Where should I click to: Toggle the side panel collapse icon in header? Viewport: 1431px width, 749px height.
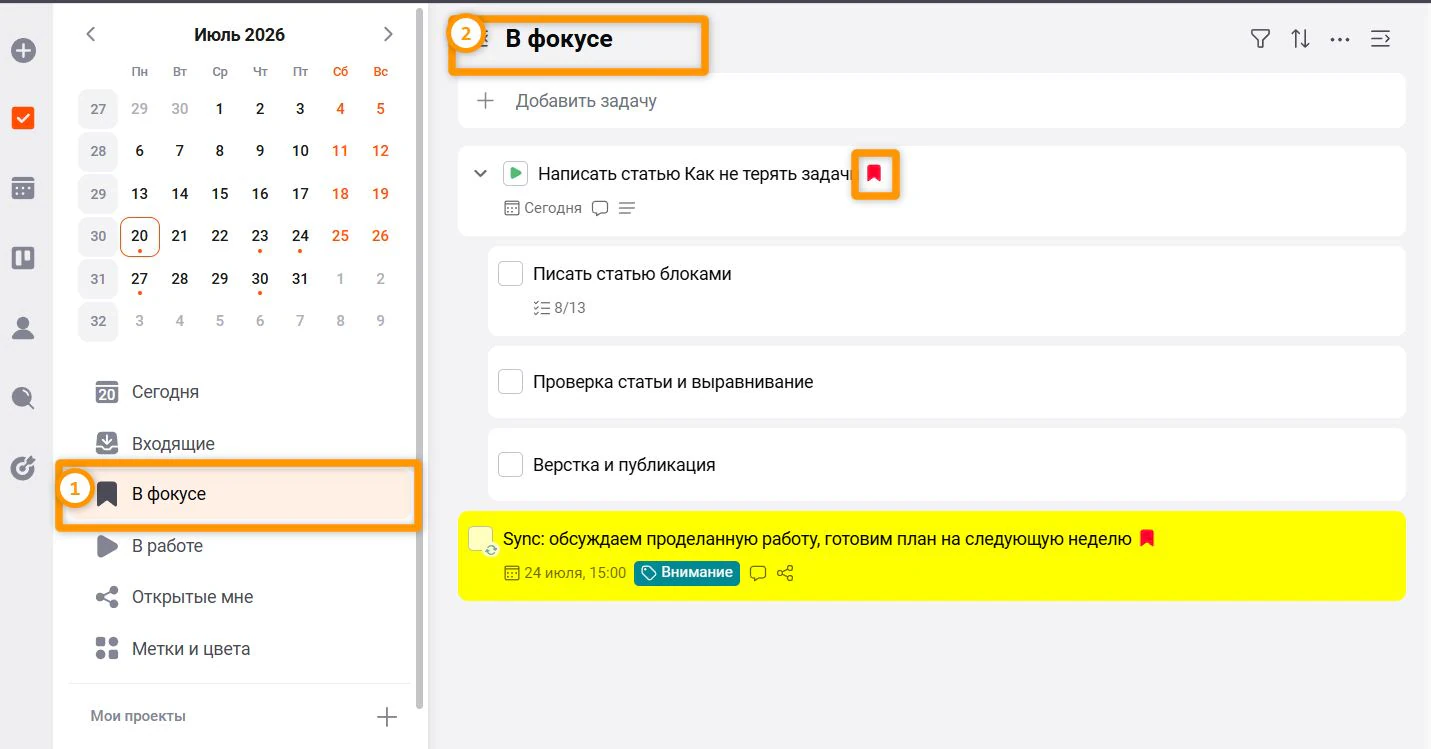pyautogui.click(x=1380, y=39)
